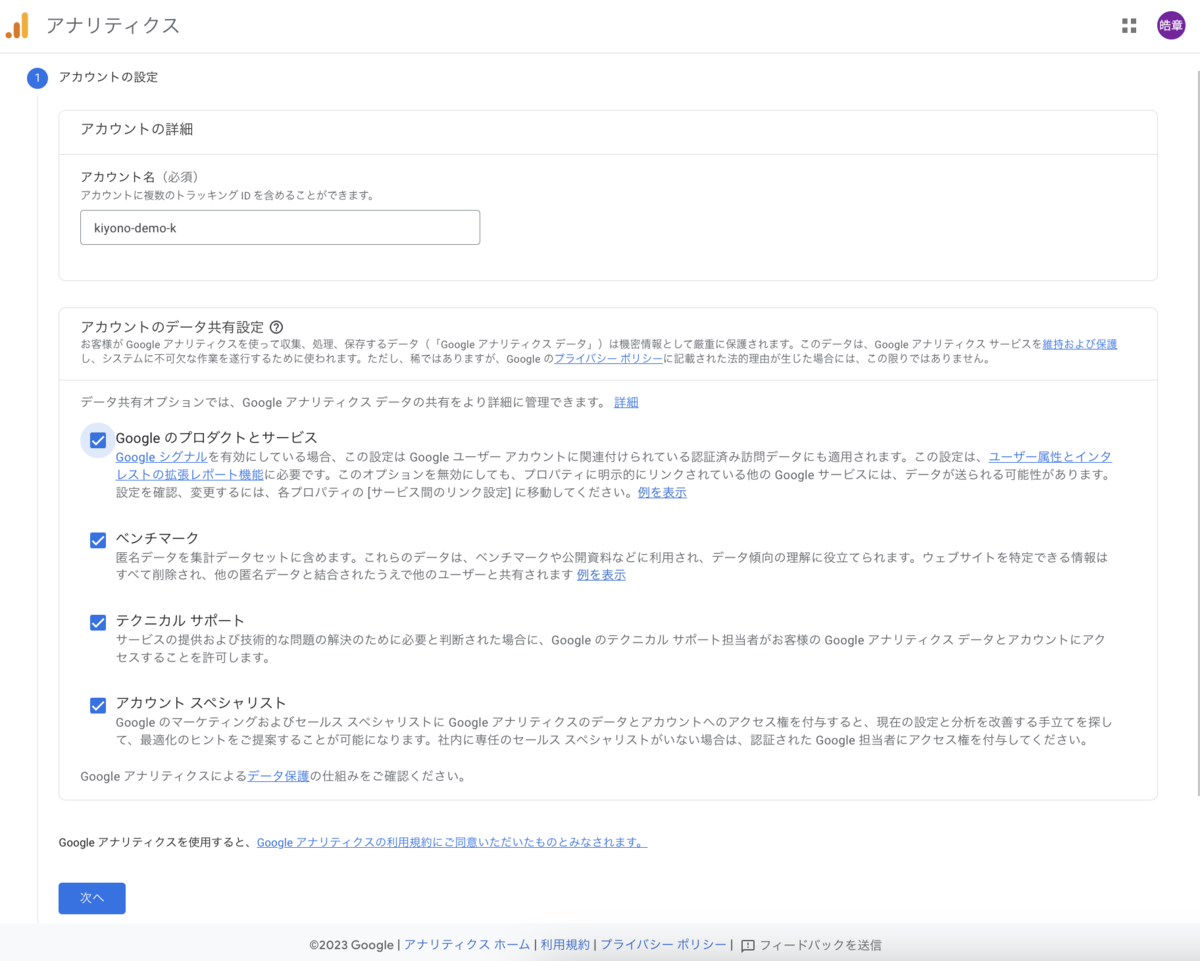The image size is (1200, 961).
Task: Toggle the テクニカル サポート checkbox
Action: pos(98,622)
